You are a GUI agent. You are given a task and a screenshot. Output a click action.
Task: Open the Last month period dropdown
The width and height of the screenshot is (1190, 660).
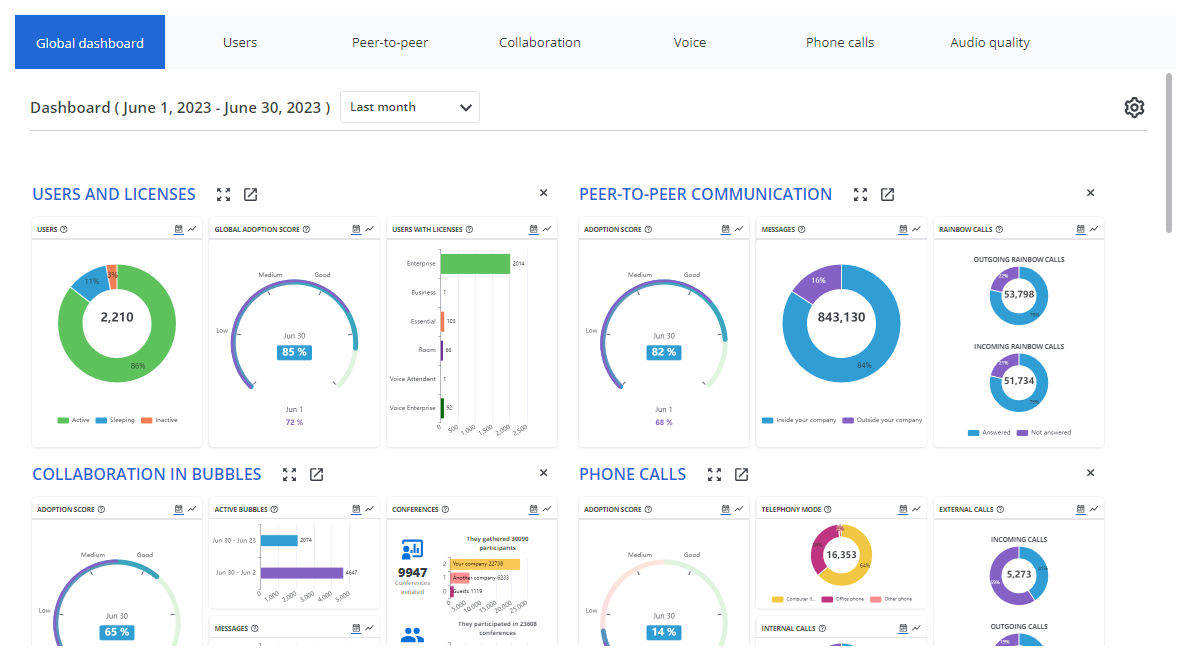410,107
